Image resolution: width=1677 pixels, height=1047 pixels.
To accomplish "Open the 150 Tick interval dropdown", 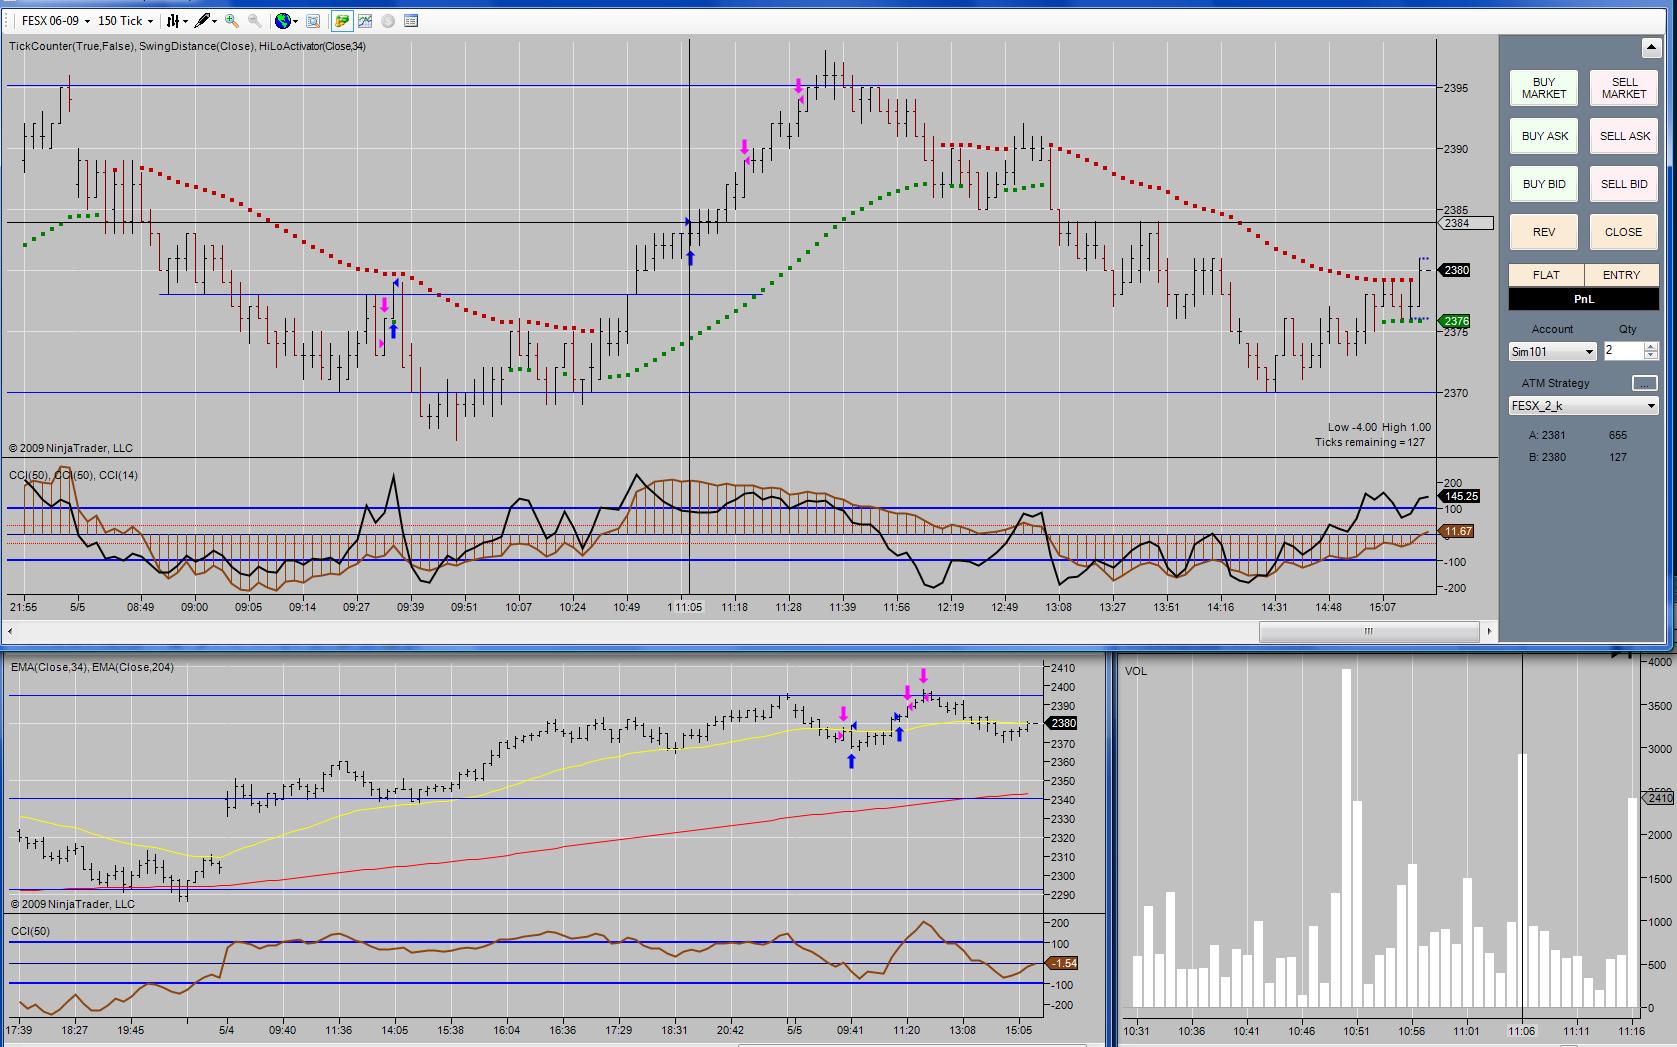I will coord(125,20).
